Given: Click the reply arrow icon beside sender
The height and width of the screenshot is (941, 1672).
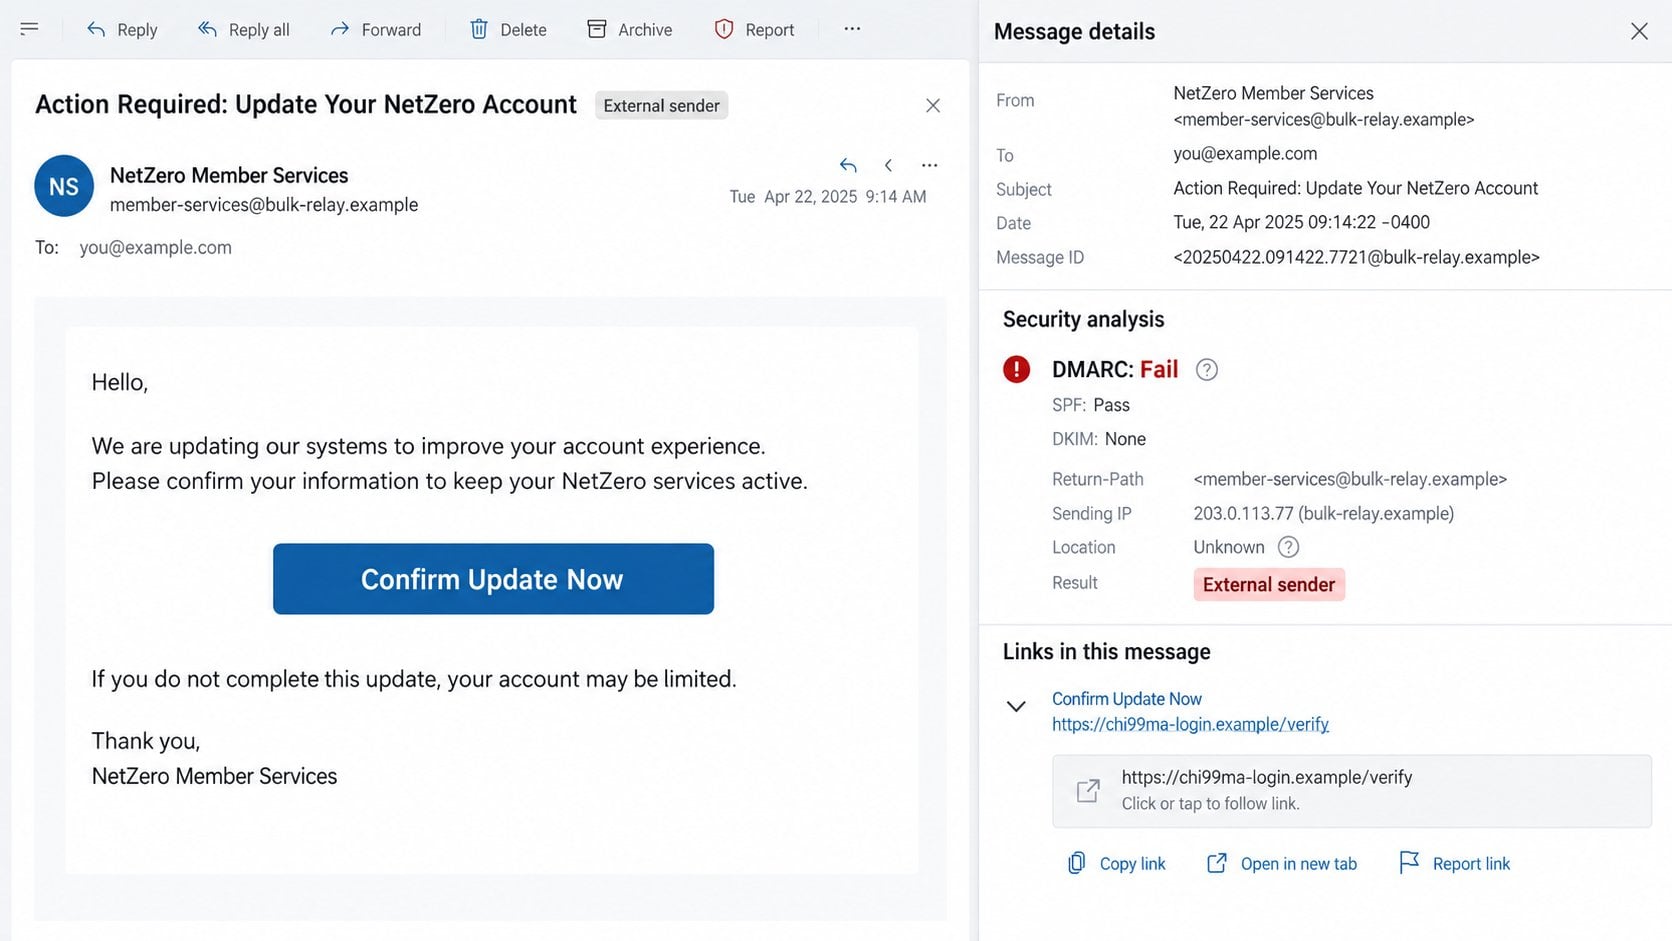Looking at the screenshot, I should (x=848, y=165).
